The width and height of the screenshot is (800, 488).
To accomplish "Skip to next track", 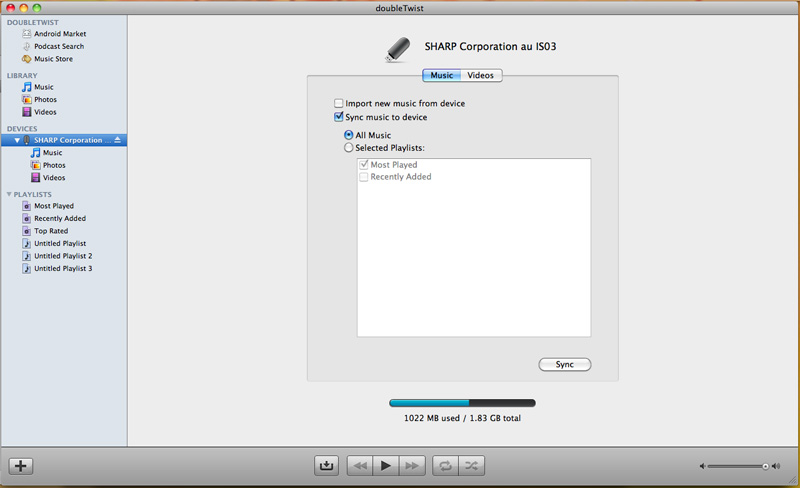I will [412, 466].
